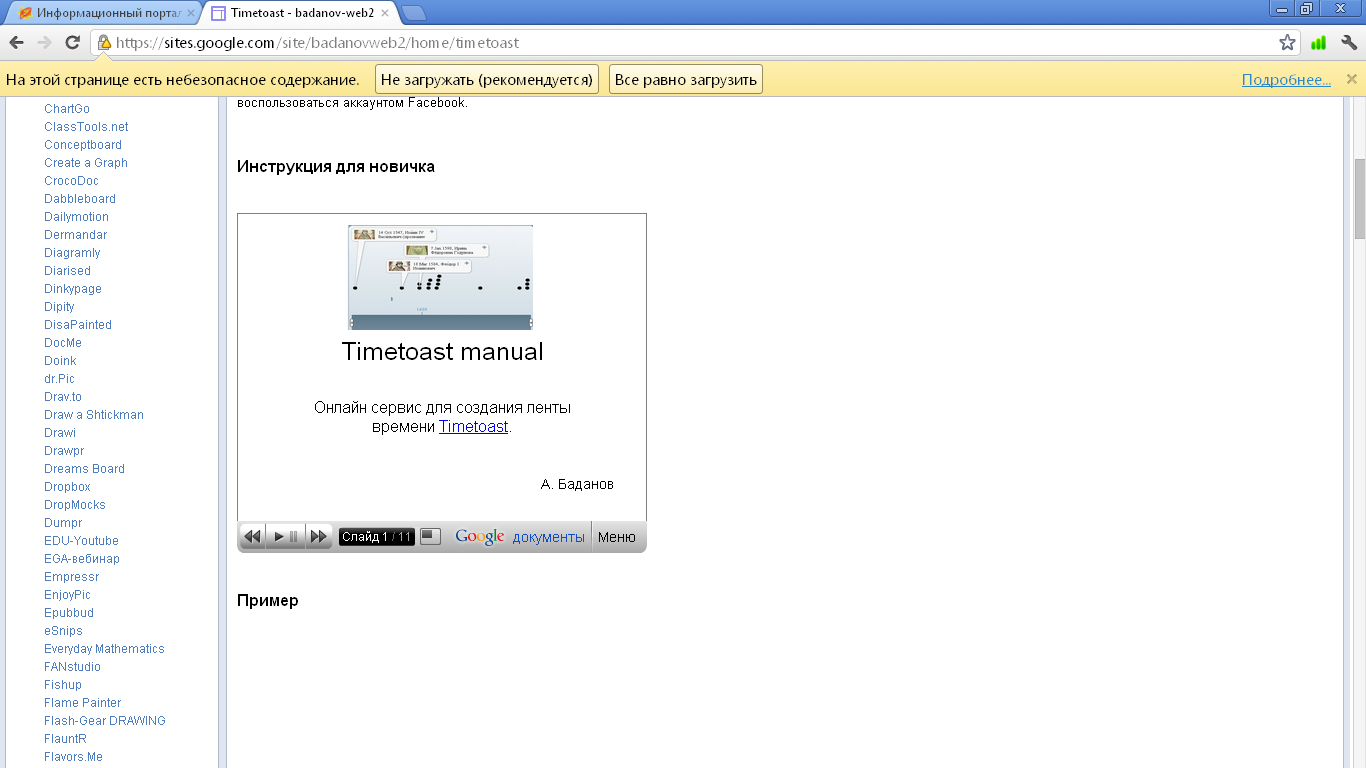Advance to next slide in presentation
This screenshot has height=768, width=1366.
(x=319, y=537)
